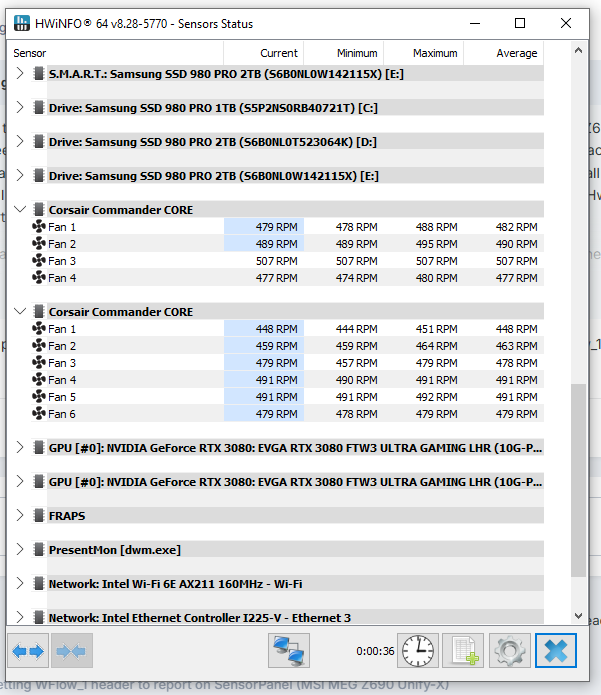Click the fan icon of Fan 5
The width and height of the screenshot is (601, 695).
coord(39,396)
